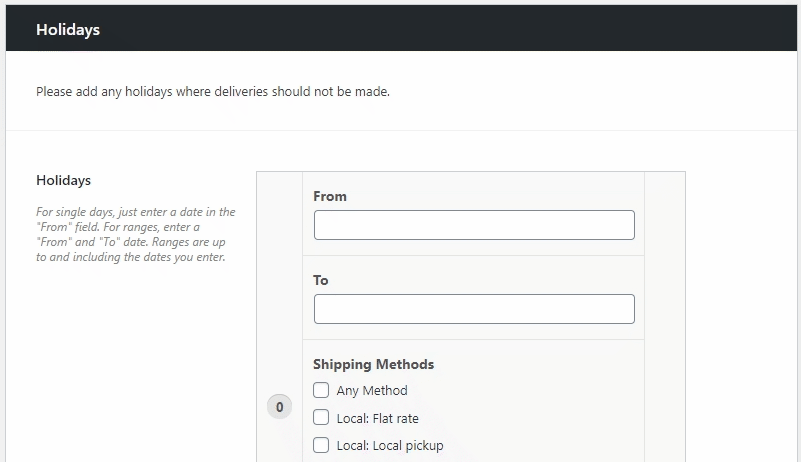
Task: Click the Holidays title in dark header
Action: 68,30
